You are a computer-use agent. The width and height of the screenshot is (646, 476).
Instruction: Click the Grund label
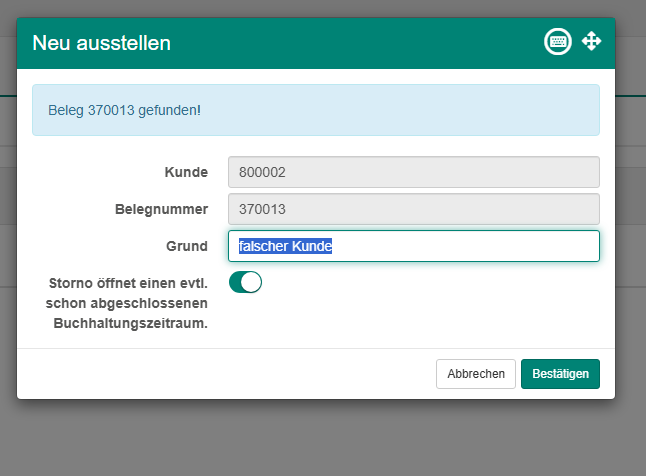click(x=188, y=246)
